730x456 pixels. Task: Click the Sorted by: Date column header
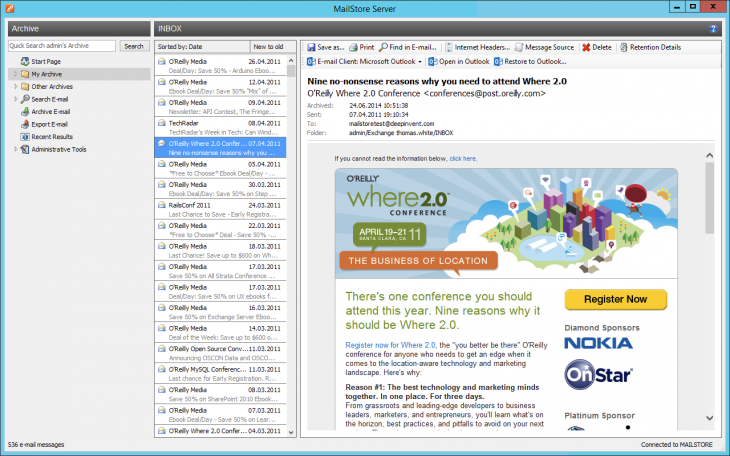point(200,46)
